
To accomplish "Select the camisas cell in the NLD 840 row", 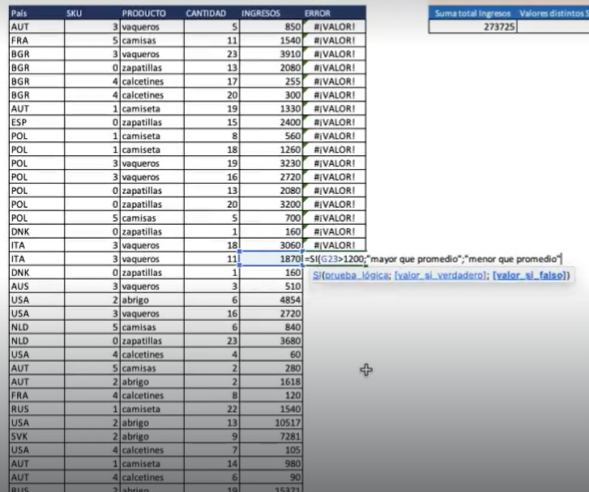I will [152, 327].
